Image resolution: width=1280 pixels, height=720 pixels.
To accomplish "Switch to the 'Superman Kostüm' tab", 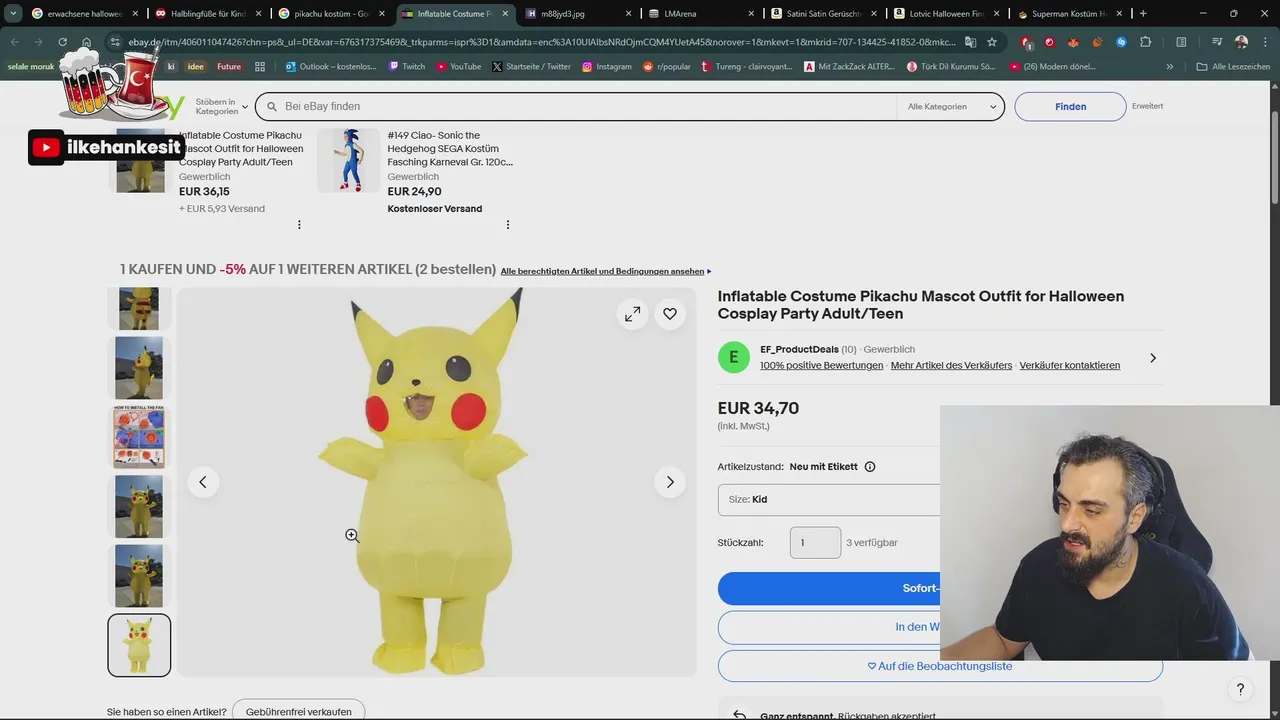I will (1070, 14).
